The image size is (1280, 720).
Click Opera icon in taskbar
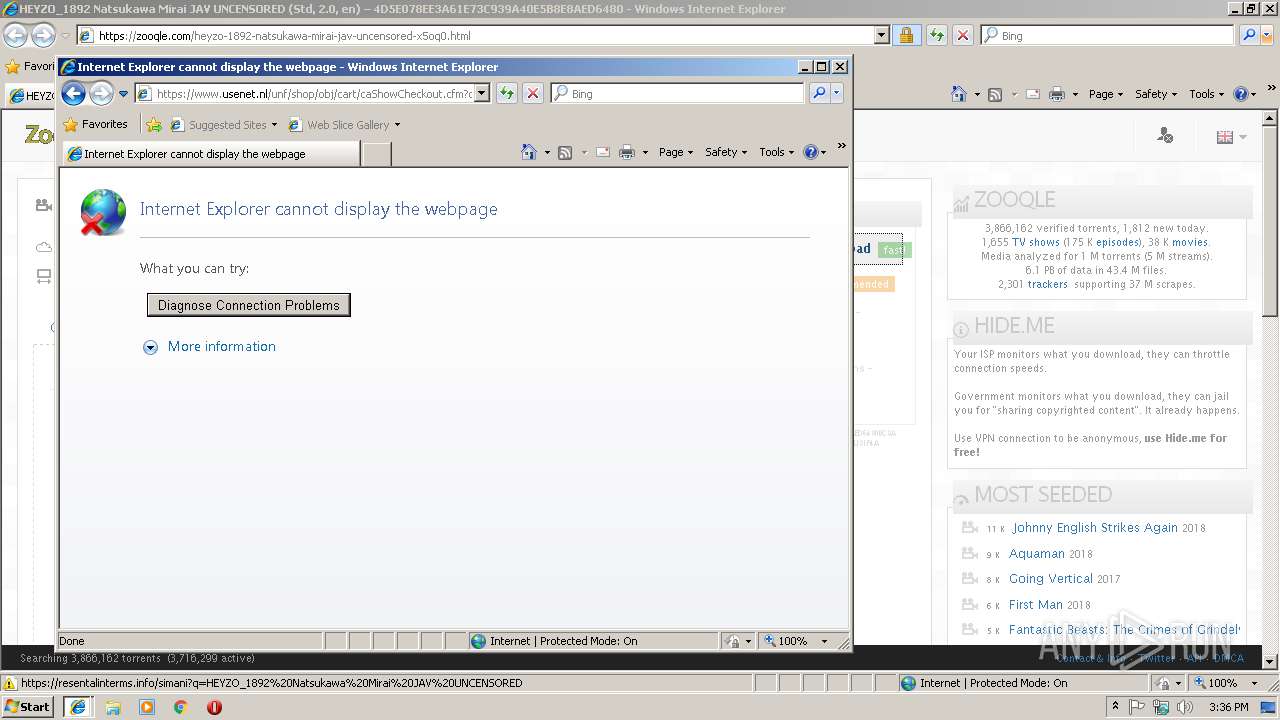click(x=214, y=707)
